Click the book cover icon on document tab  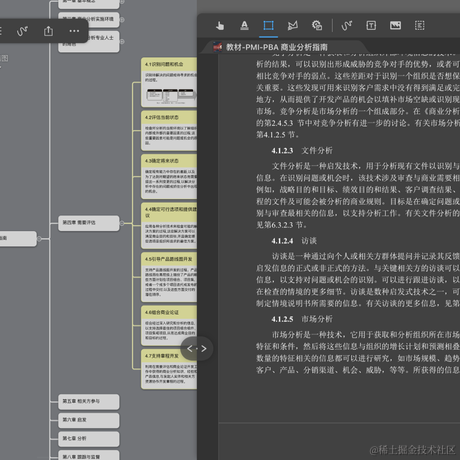(x=217, y=47)
